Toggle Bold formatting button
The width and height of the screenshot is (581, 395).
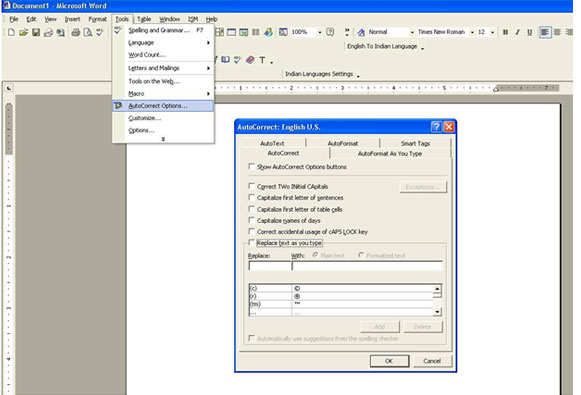(505, 32)
